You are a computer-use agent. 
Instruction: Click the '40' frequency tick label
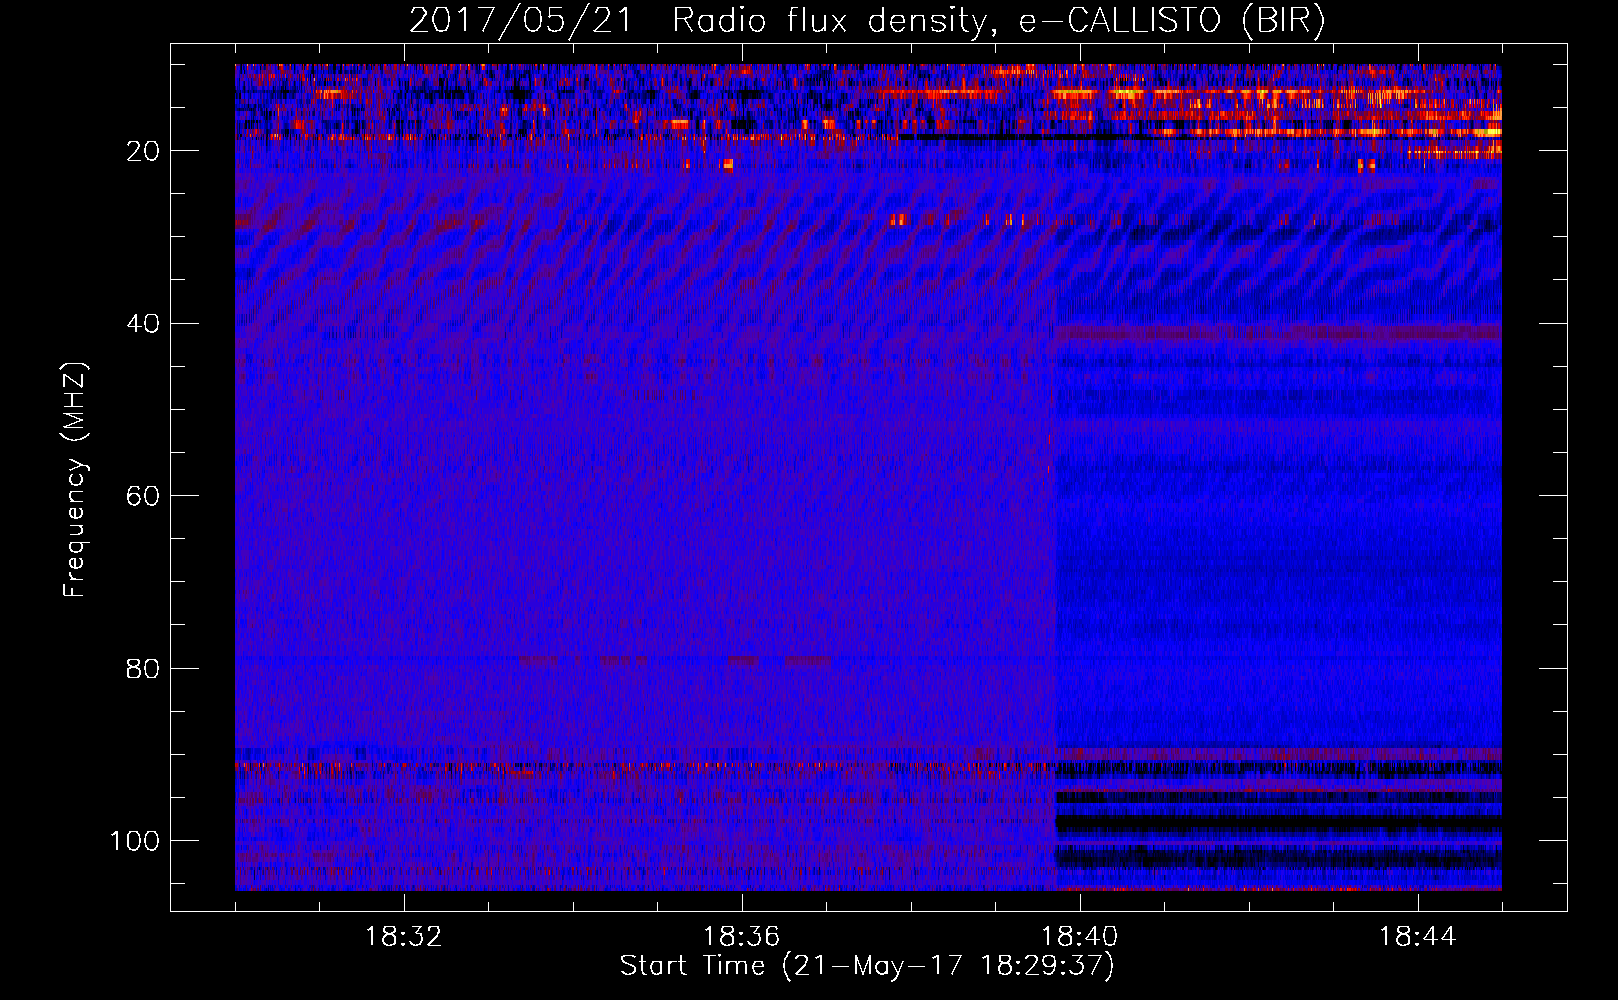[144, 324]
